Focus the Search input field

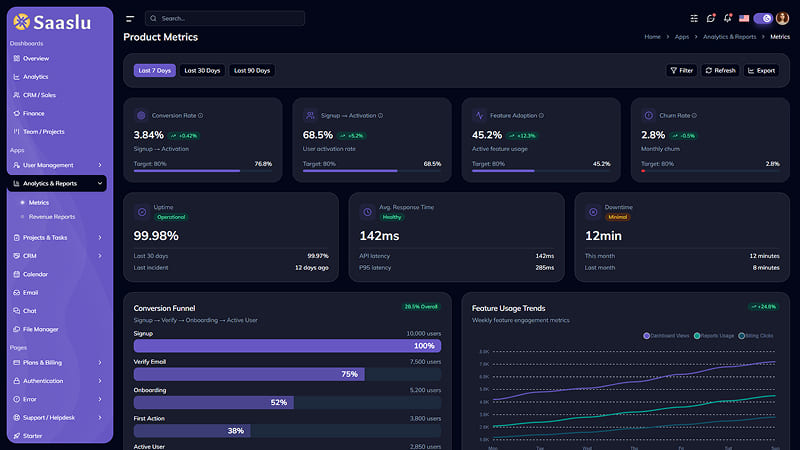pos(224,18)
